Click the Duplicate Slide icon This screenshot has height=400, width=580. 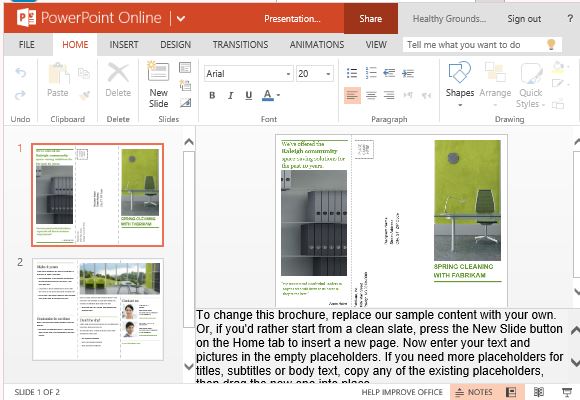tap(185, 85)
